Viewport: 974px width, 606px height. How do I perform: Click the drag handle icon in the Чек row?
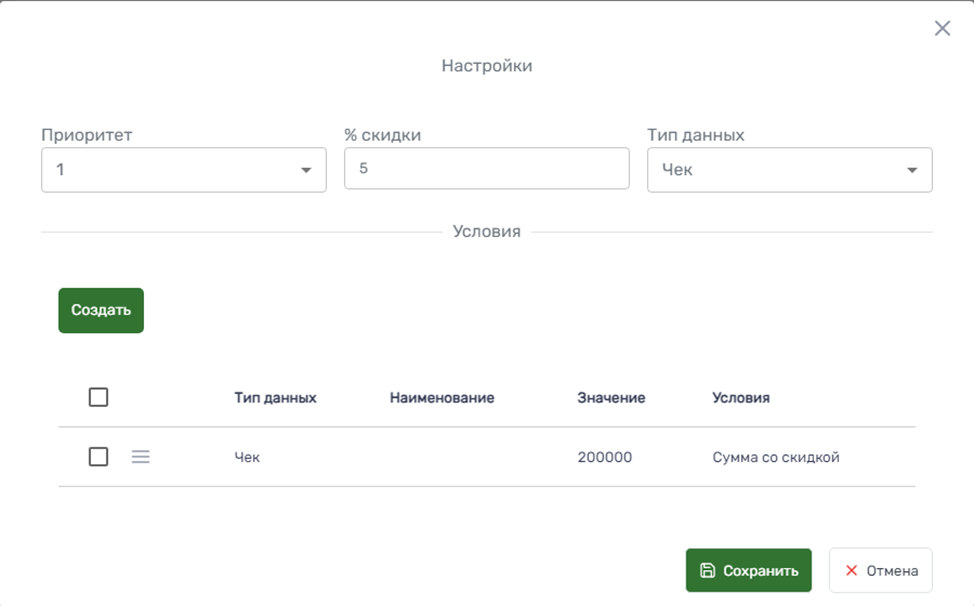pyautogui.click(x=141, y=457)
